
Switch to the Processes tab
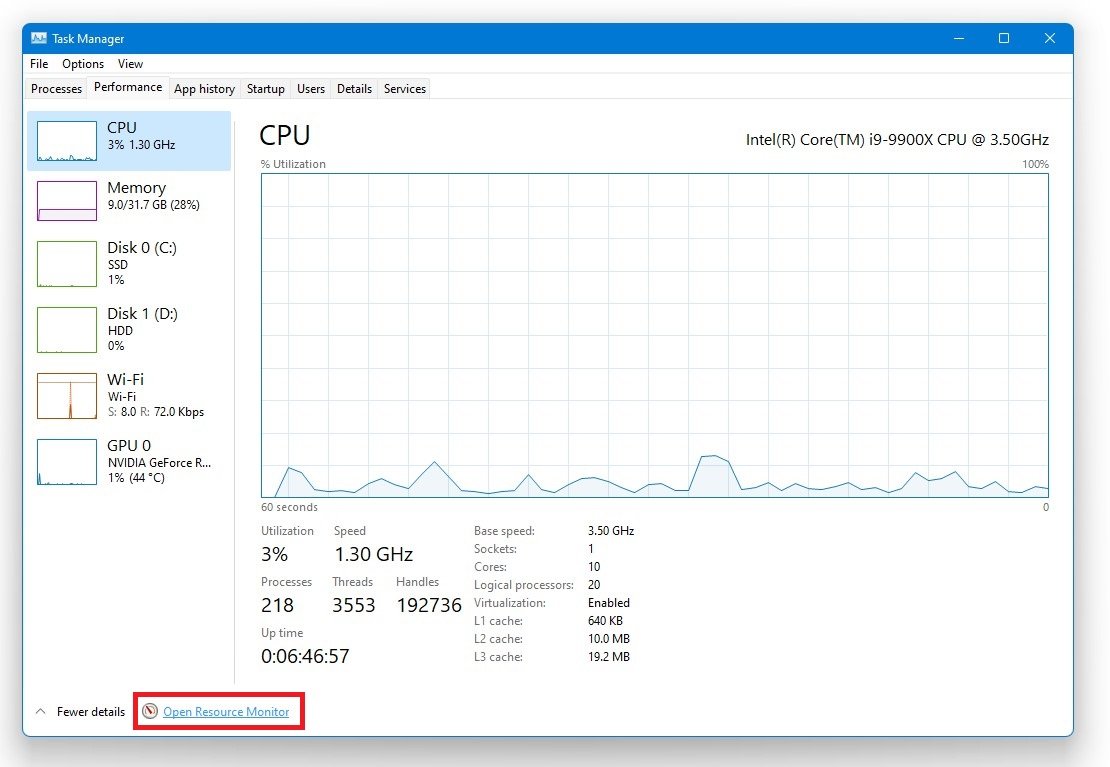[55, 88]
